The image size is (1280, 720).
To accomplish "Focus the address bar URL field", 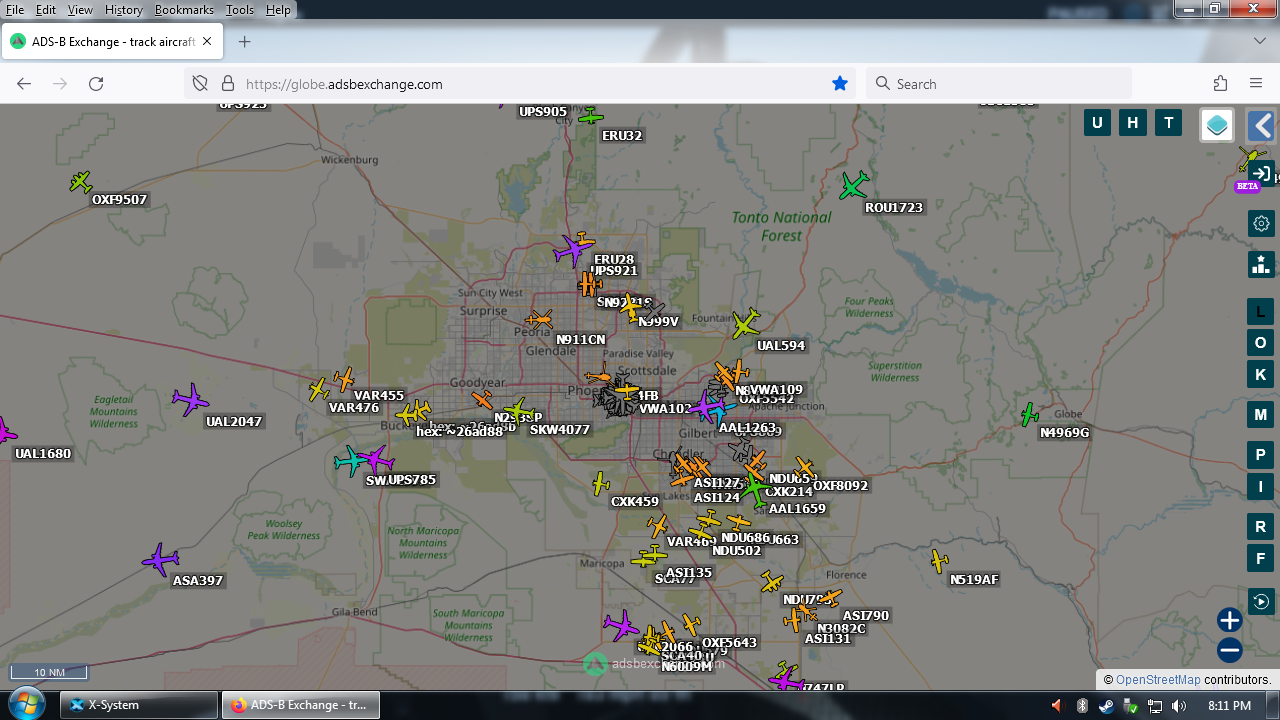I will pos(520,84).
